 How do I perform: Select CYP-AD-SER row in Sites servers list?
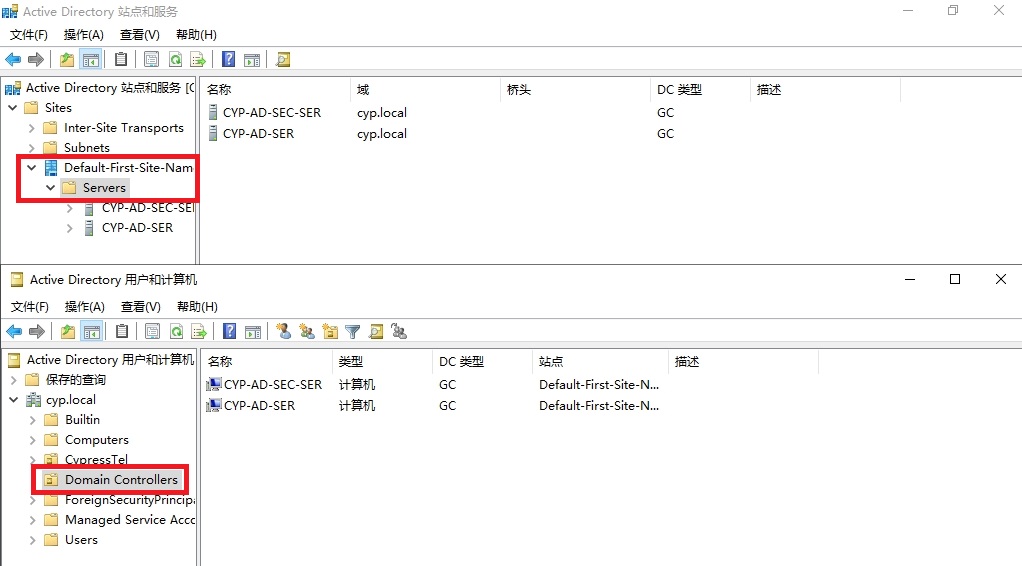(x=251, y=134)
